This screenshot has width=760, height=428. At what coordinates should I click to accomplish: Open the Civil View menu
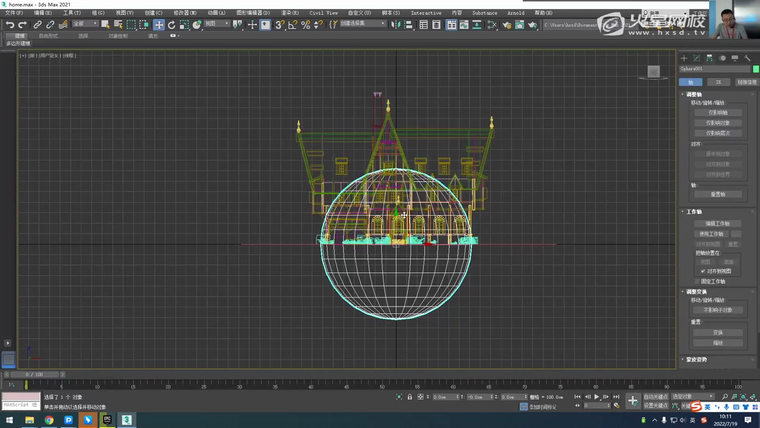(x=323, y=13)
